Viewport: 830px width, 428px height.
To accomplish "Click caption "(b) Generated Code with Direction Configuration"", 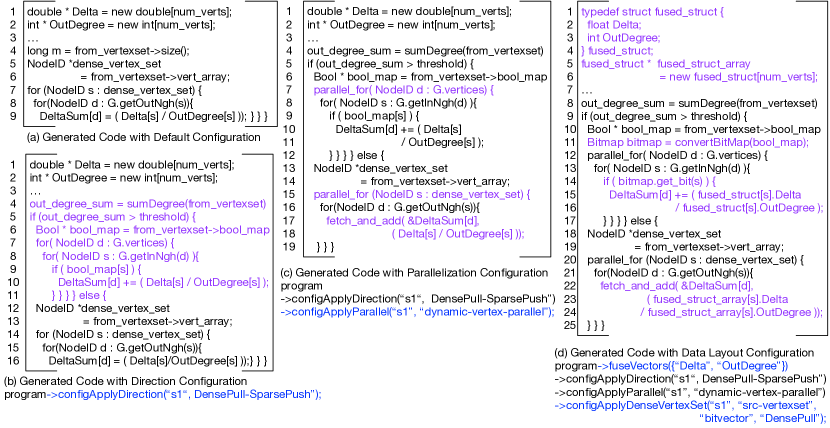I will (x=125, y=381).
